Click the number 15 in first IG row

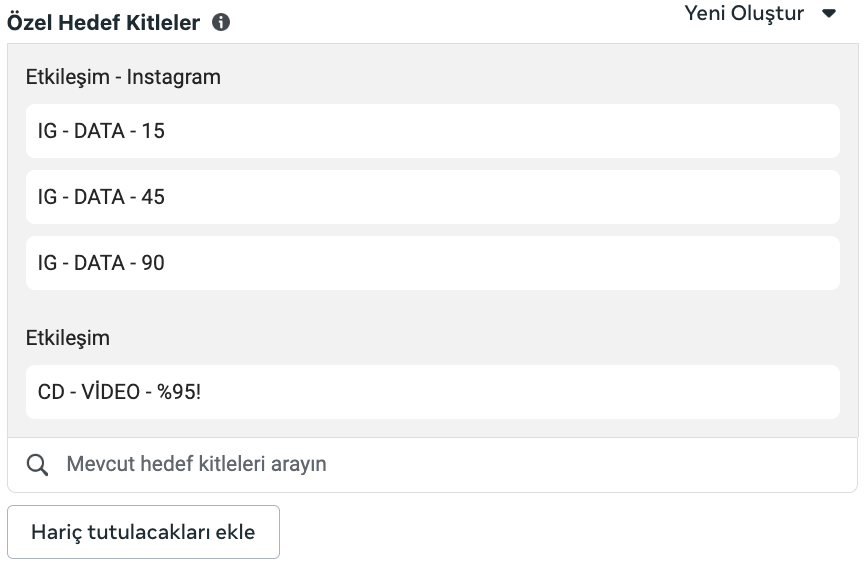(153, 131)
